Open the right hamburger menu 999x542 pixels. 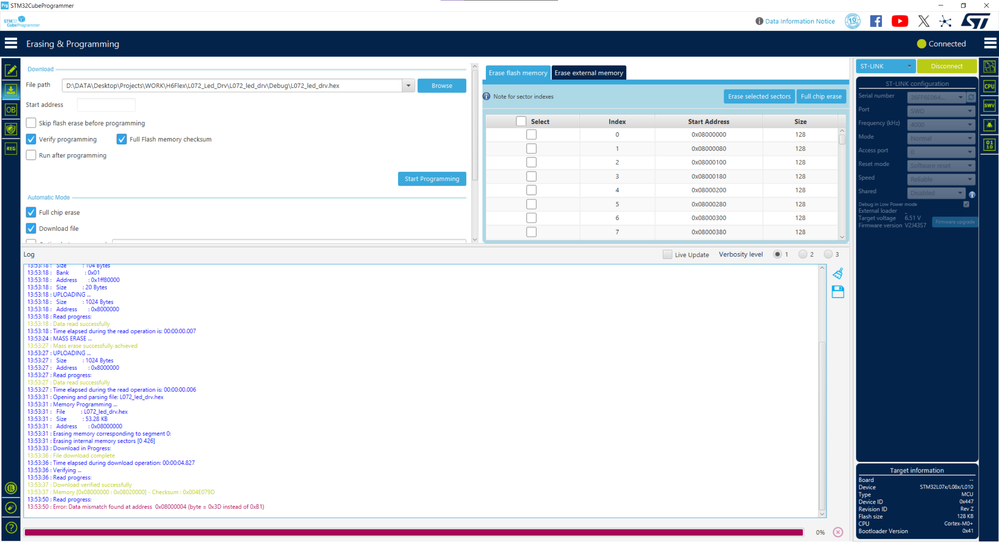click(990, 43)
